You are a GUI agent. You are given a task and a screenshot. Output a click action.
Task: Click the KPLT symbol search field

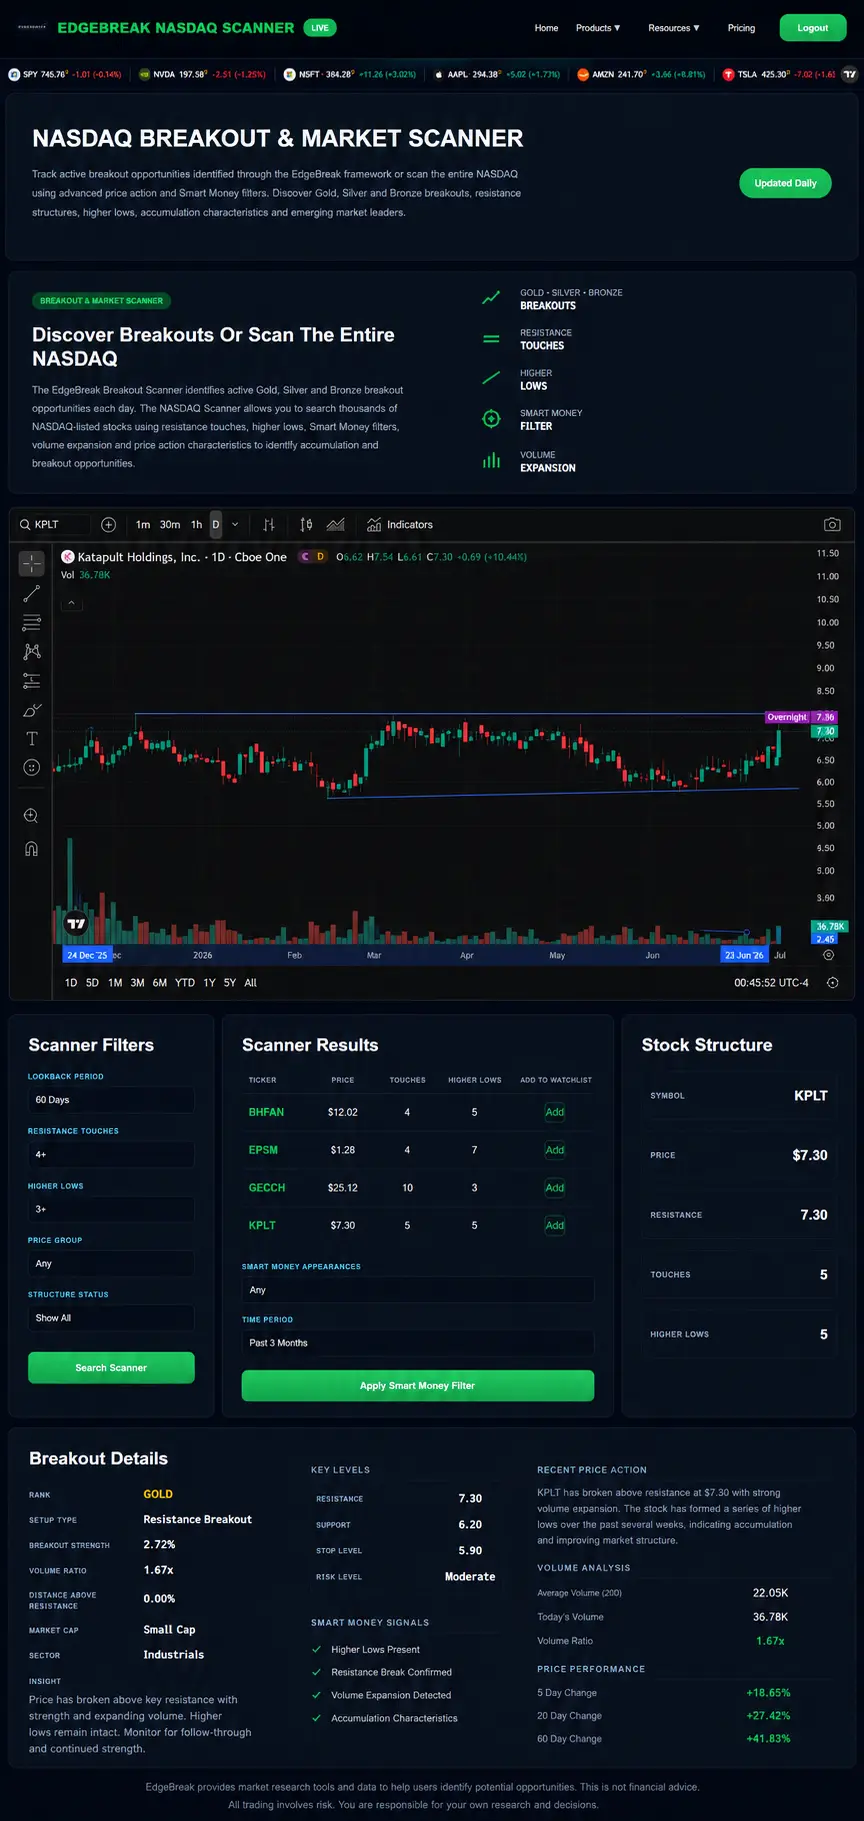[54, 525]
